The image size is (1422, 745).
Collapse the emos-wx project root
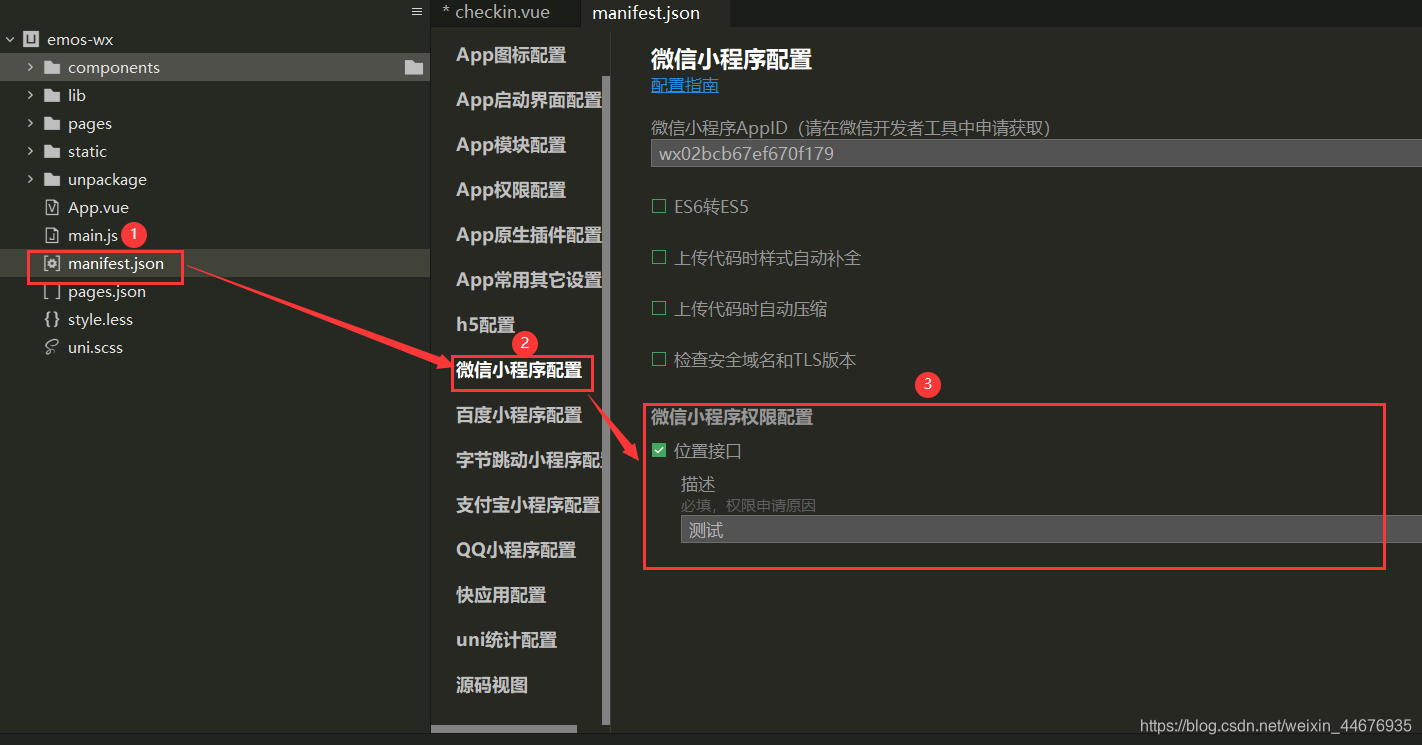(10, 40)
